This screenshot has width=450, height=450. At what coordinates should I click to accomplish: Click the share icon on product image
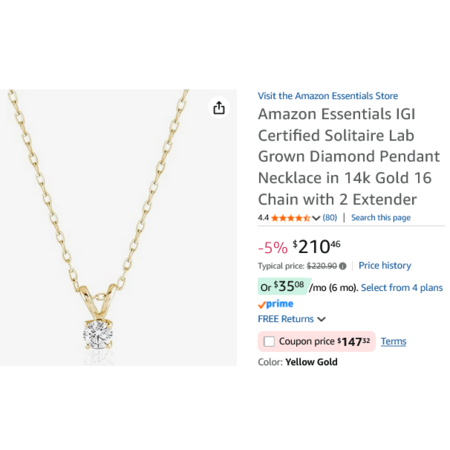point(219,108)
